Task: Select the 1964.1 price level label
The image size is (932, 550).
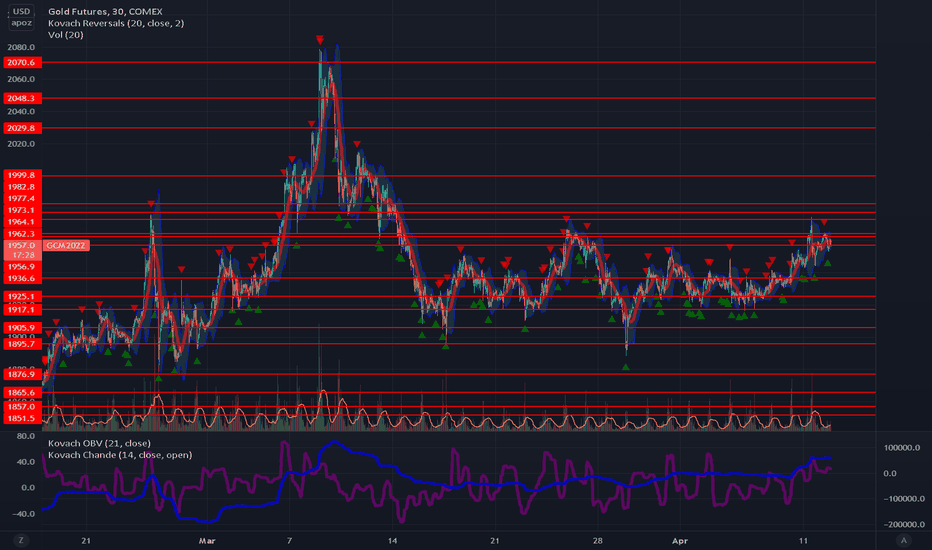Action: [x=23, y=222]
